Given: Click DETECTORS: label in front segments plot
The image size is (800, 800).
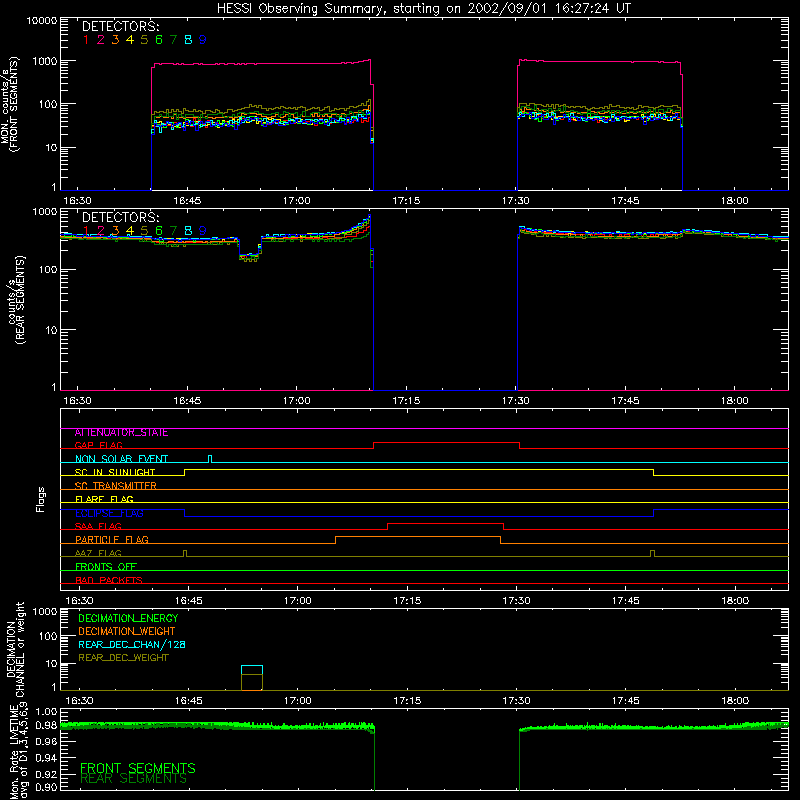Looking at the screenshot, I should click(120, 26).
